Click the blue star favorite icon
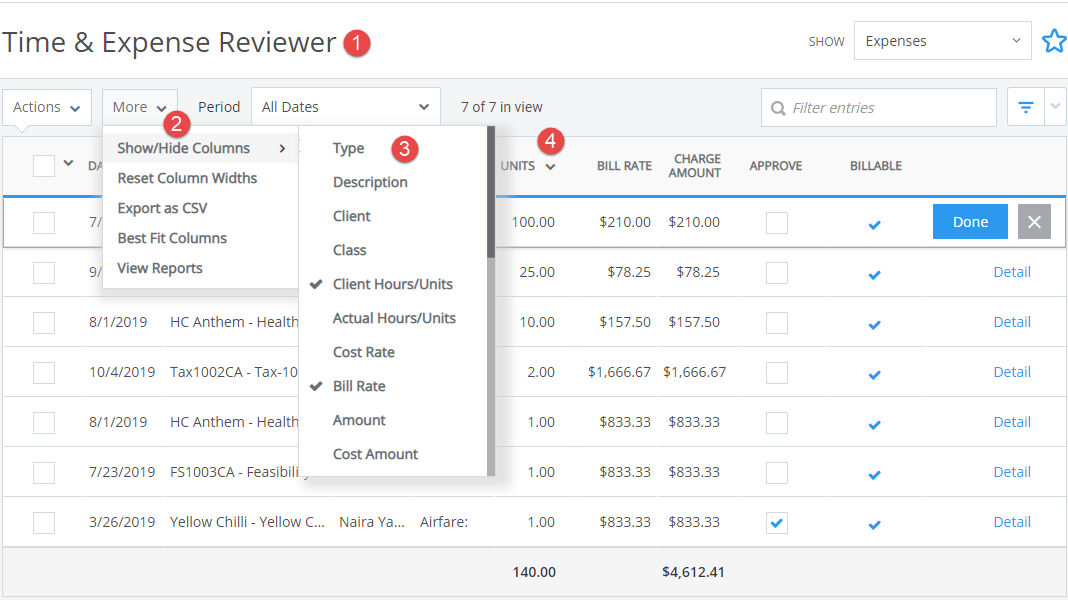The height and width of the screenshot is (600, 1068). (x=1055, y=40)
